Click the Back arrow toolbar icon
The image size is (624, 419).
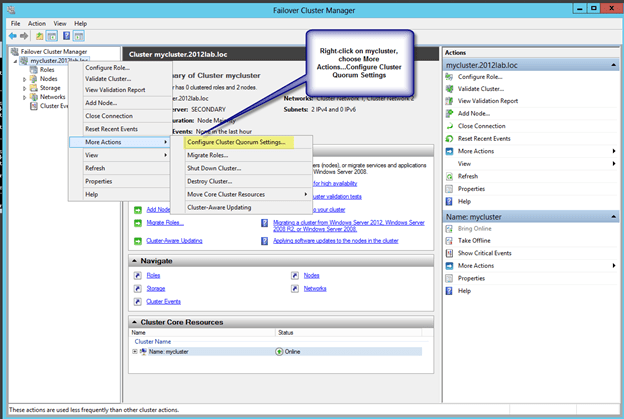[x=11, y=35]
